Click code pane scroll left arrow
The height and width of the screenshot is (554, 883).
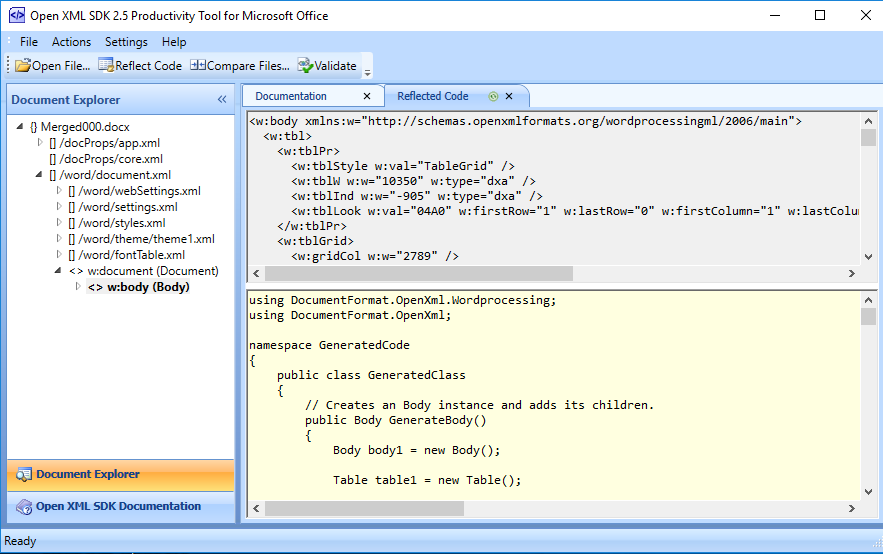(256, 508)
